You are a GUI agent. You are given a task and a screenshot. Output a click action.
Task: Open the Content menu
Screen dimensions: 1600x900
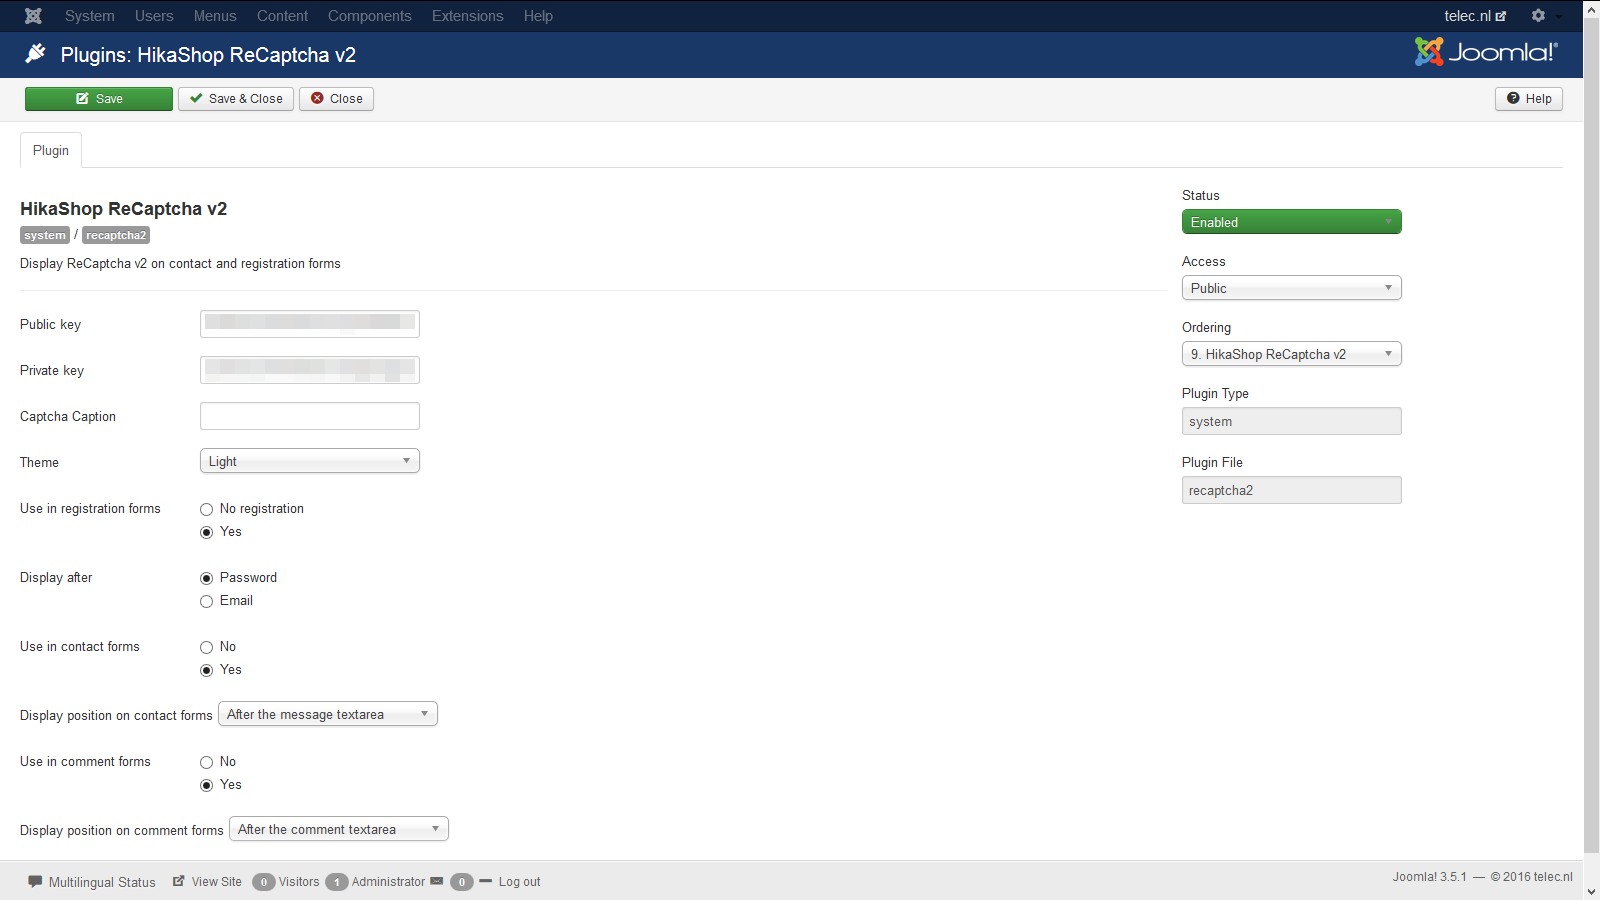point(282,16)
